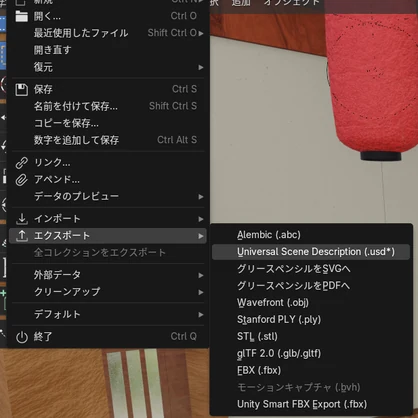This screenshot has width=418, height=418.
Task: Expand the 復元 submenu
Action: point(108,67)
